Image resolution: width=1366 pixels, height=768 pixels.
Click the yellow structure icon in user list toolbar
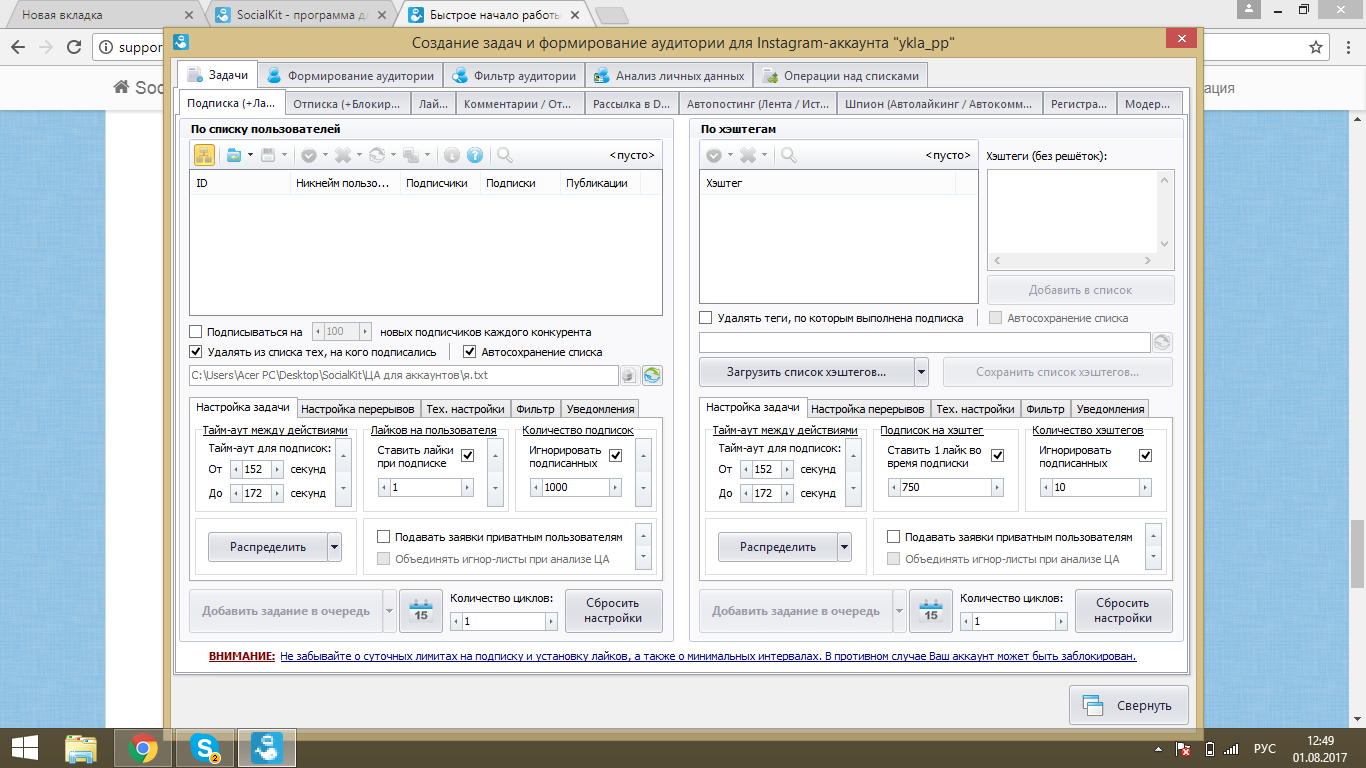coord(204,155)
